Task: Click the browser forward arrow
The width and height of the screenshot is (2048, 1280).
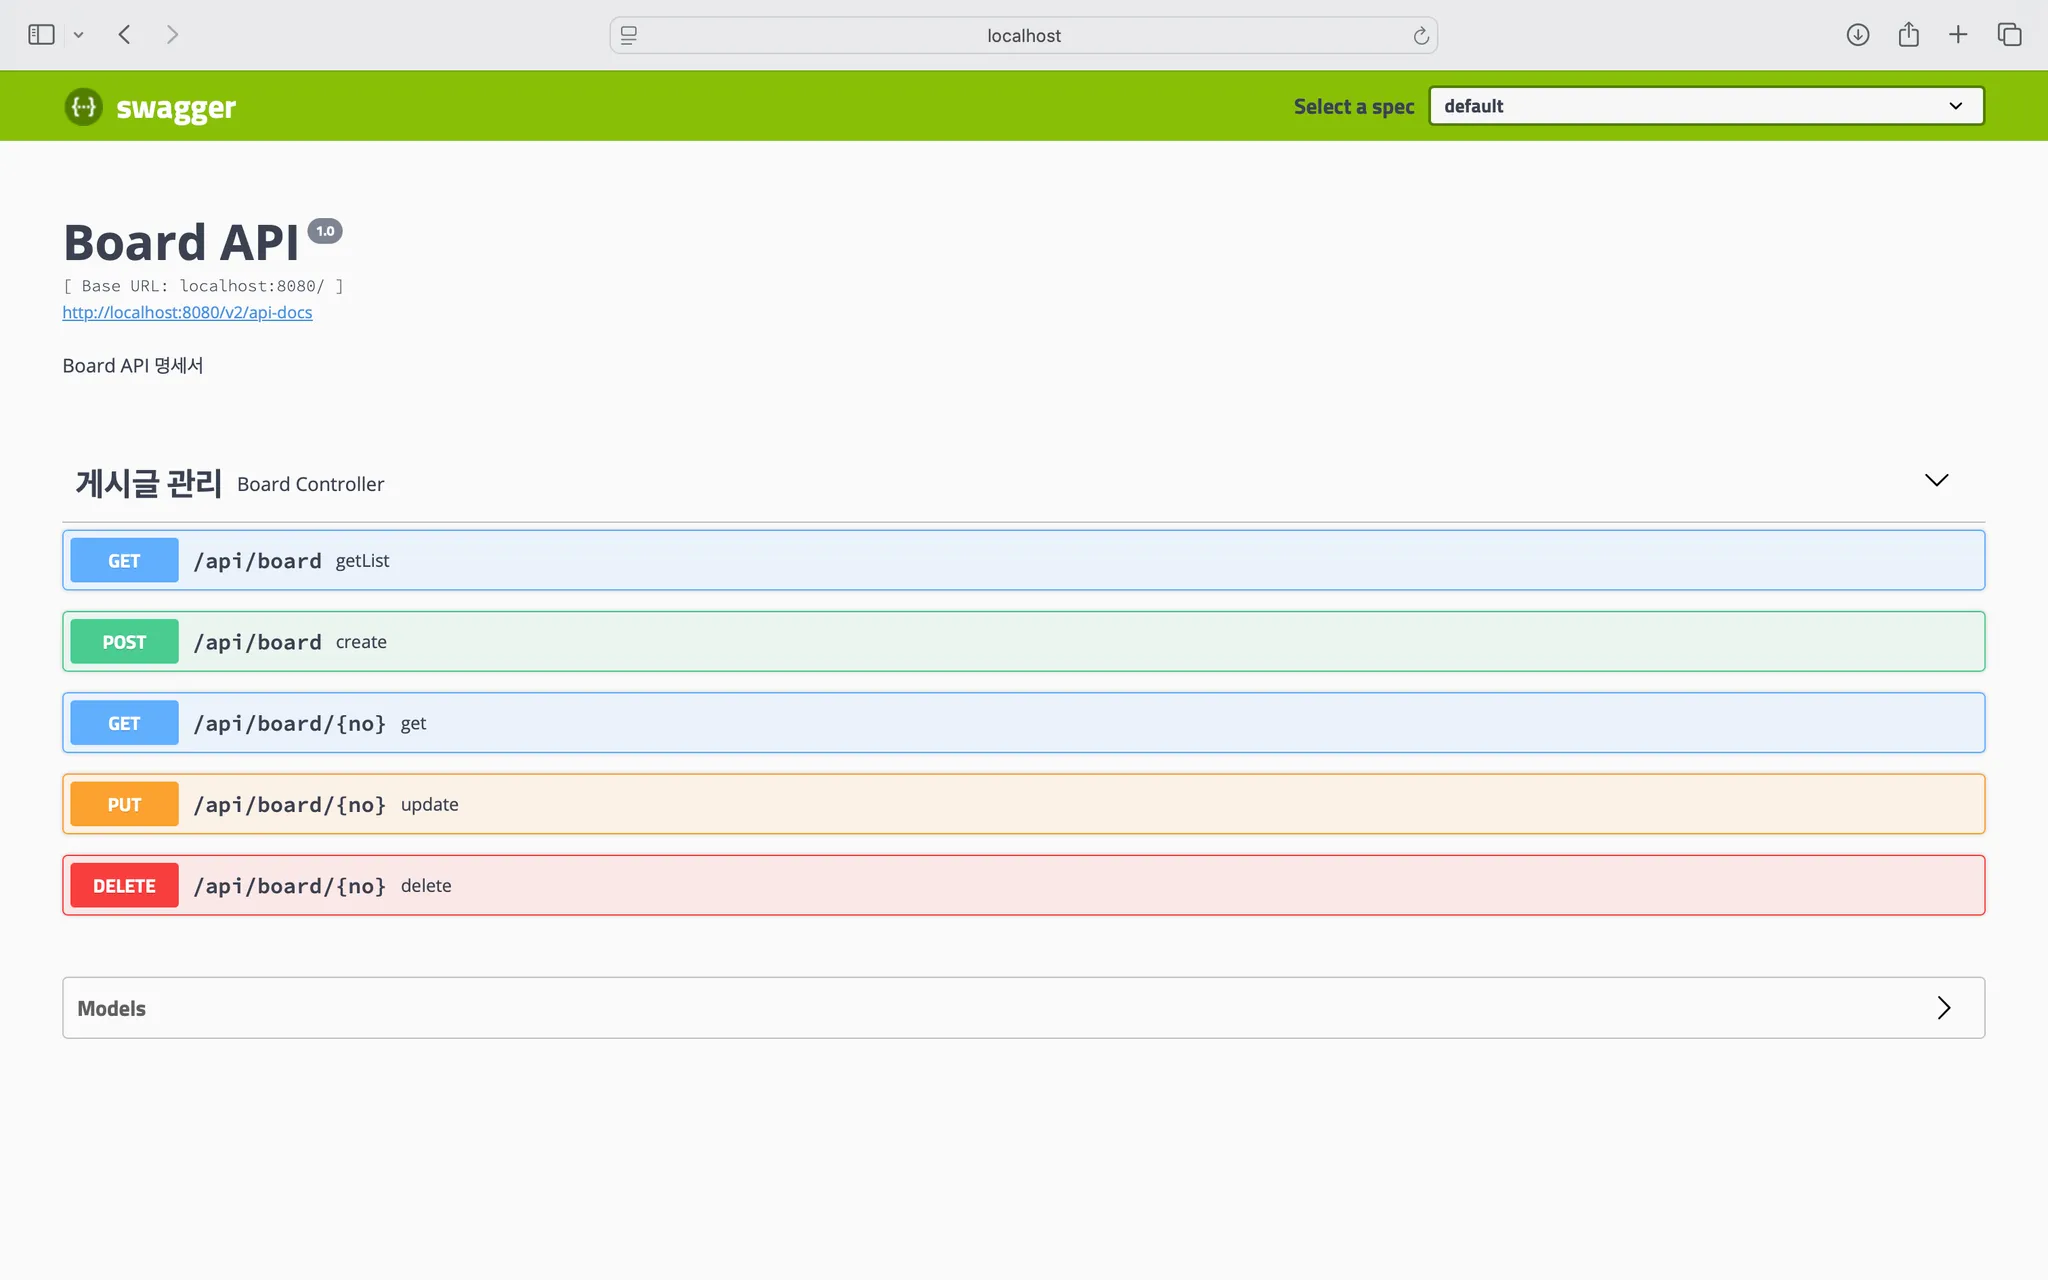Action: pyautogui.click(x=172, y=35)
